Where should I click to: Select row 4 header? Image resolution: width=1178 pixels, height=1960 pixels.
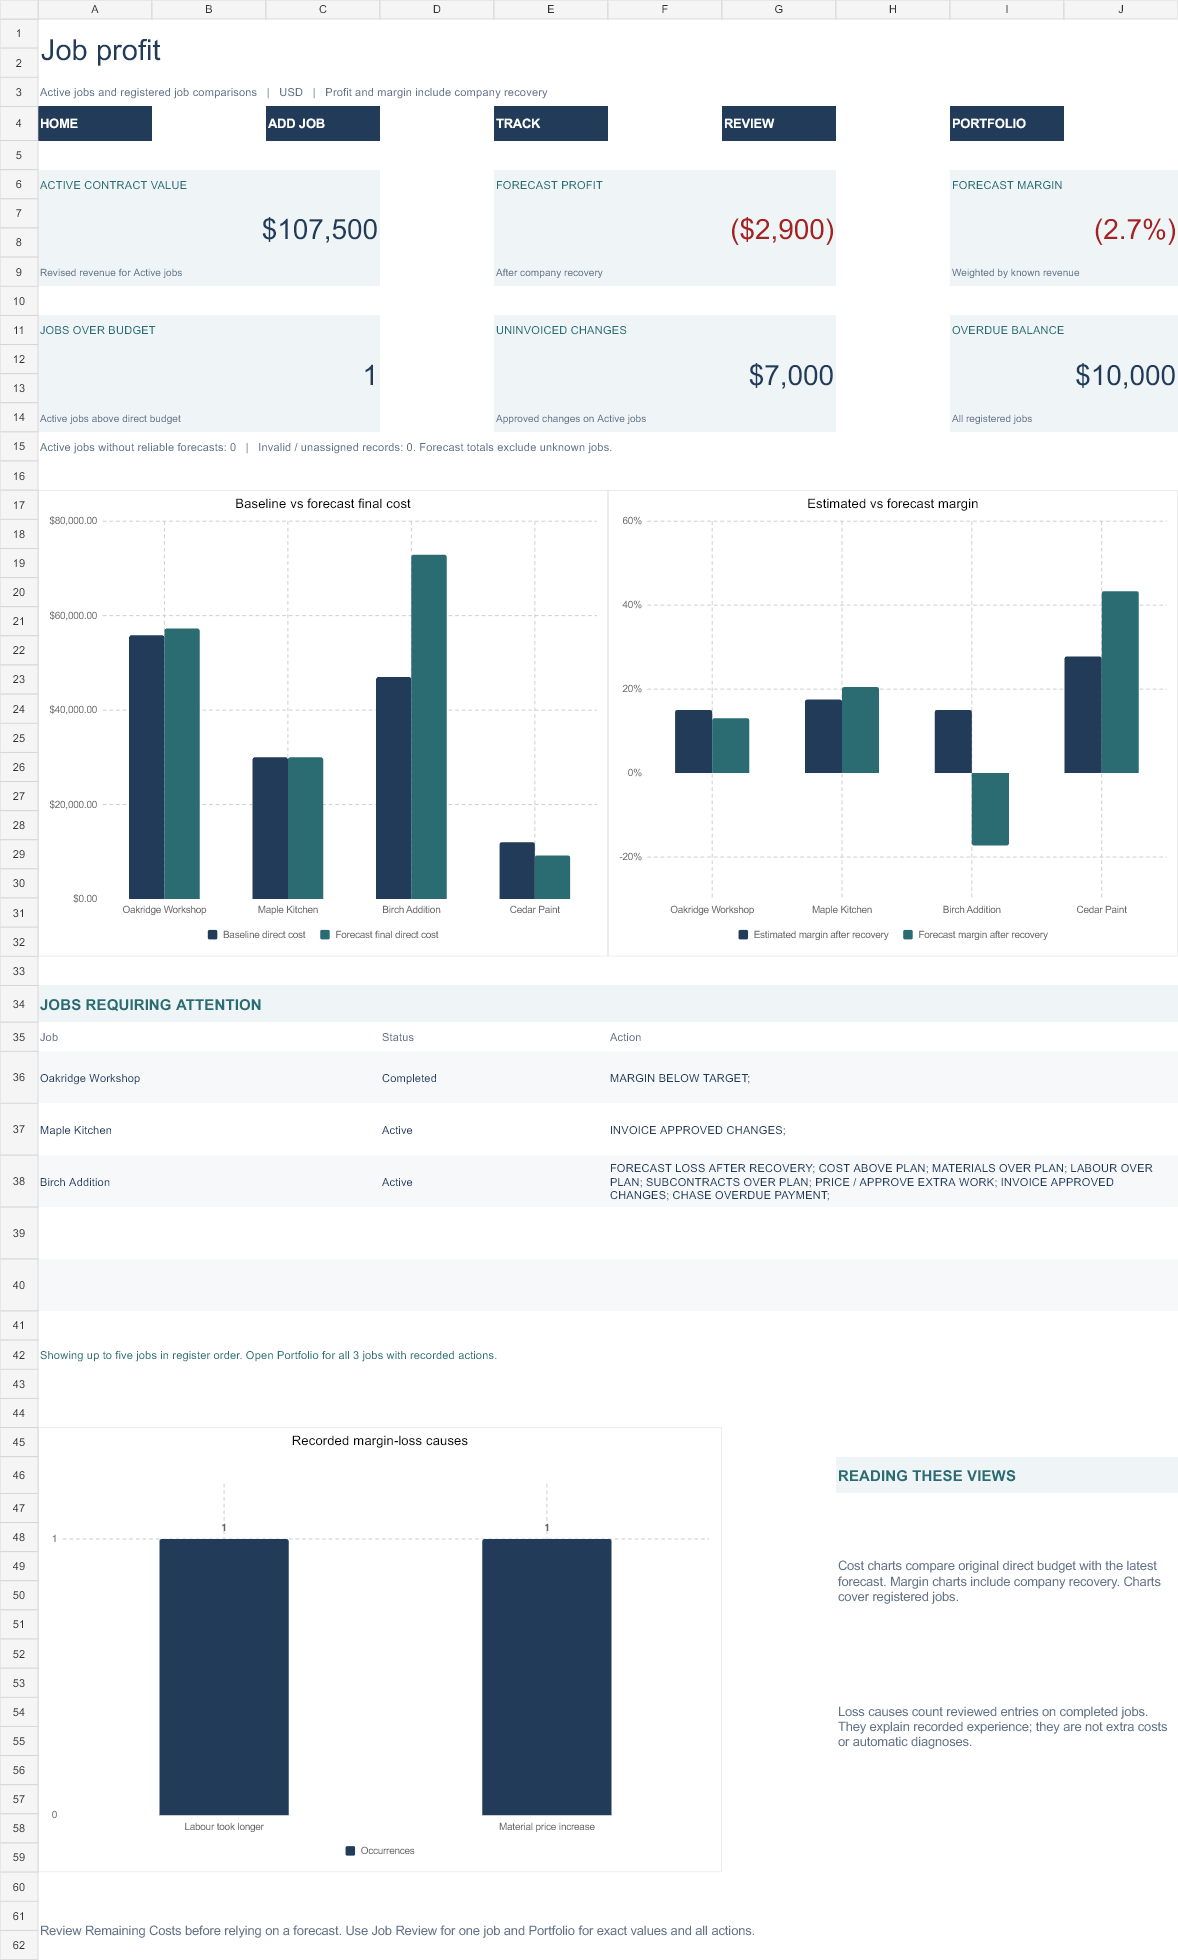click(19, 123)
